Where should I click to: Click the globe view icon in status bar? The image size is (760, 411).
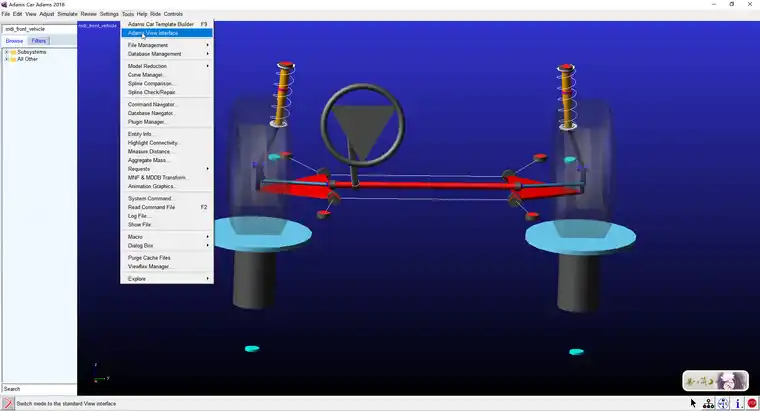pyautogui.click(x=723, y=403)
